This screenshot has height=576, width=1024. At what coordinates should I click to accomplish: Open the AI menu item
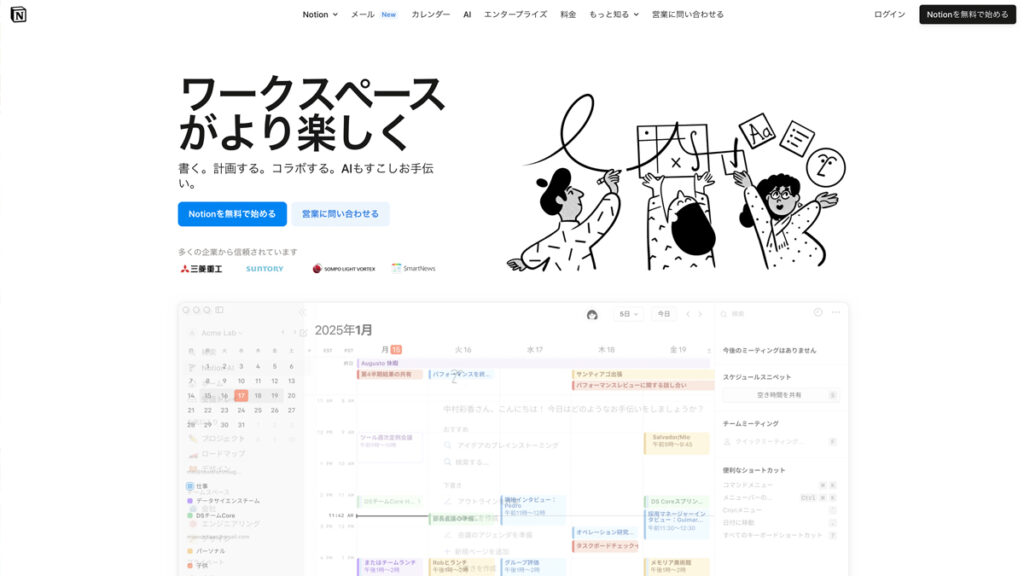pos(467,14)
